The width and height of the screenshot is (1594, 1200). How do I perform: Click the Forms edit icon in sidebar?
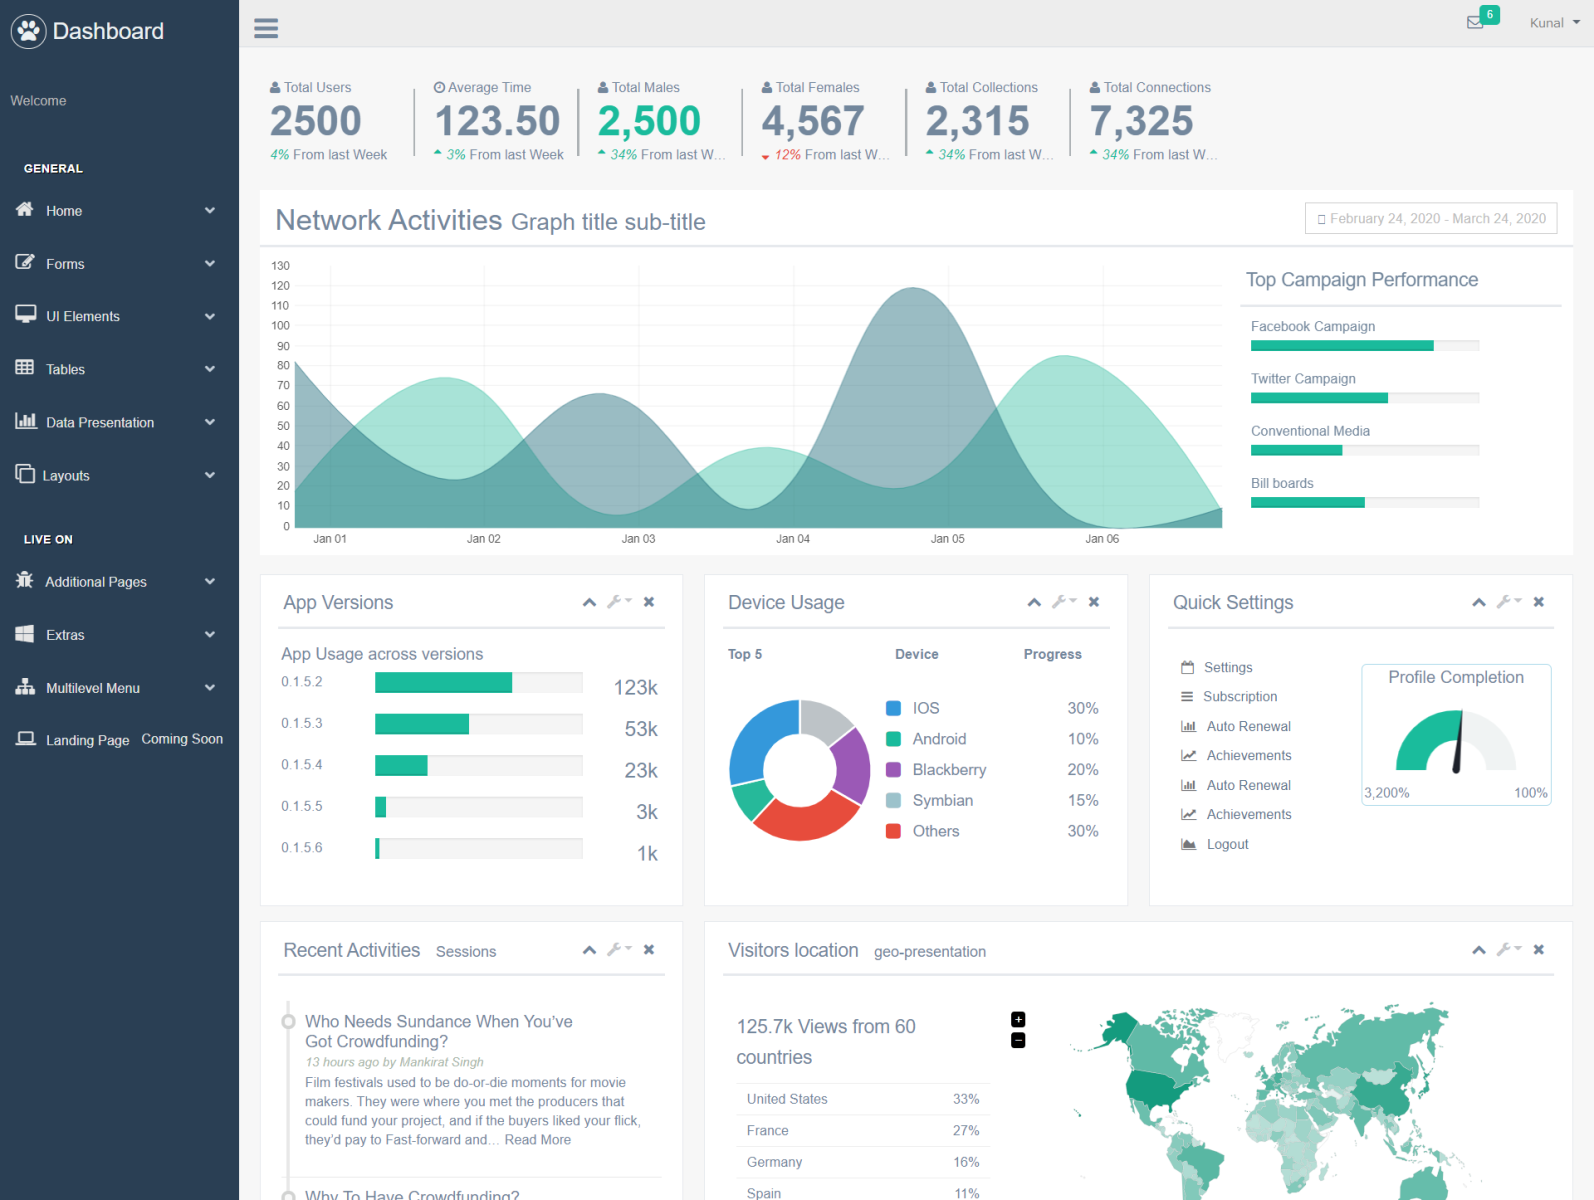(25, 262)
